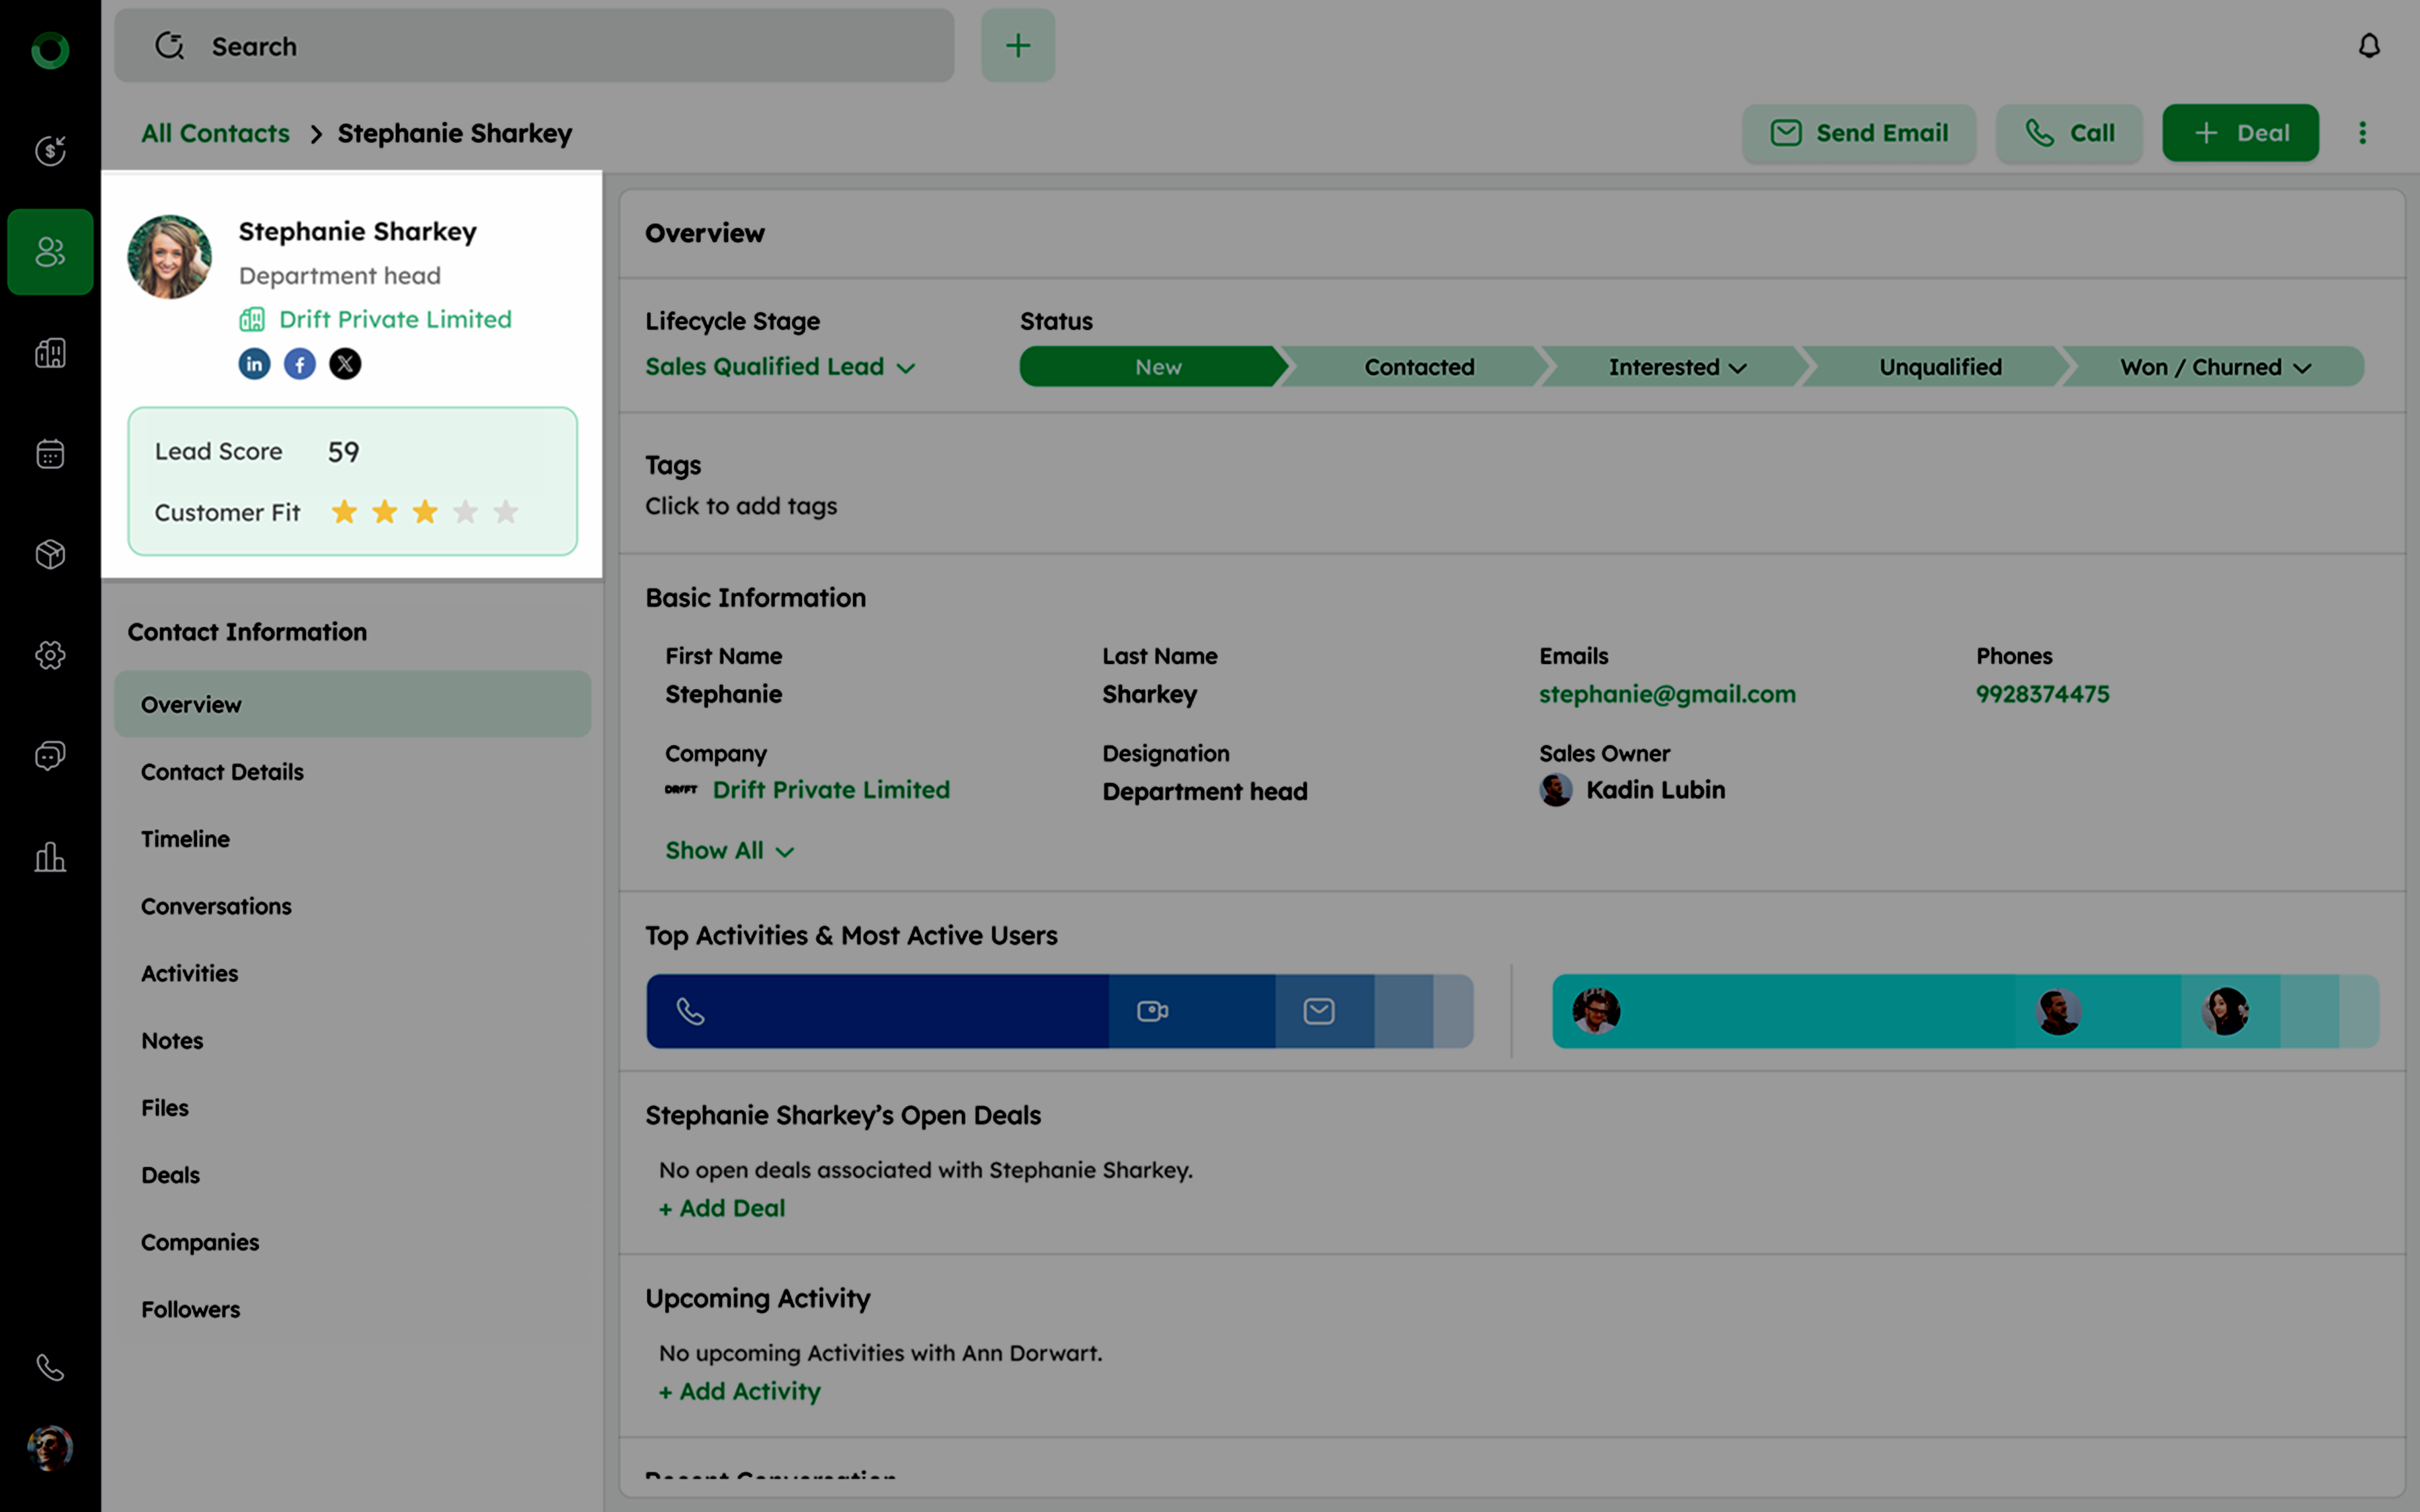Open Contacts in the left sidebar

50,252
